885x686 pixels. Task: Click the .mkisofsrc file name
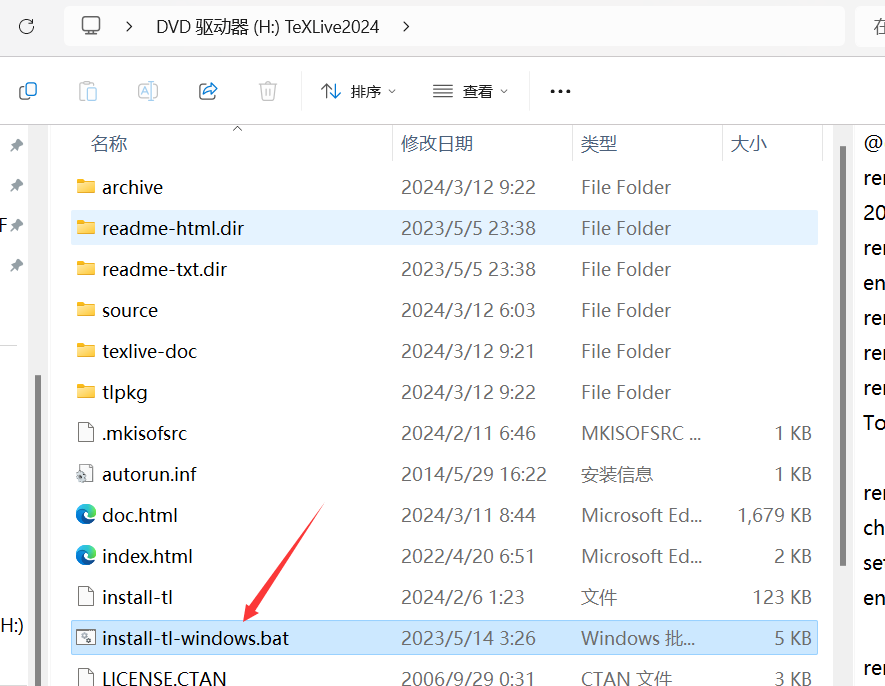144,433
